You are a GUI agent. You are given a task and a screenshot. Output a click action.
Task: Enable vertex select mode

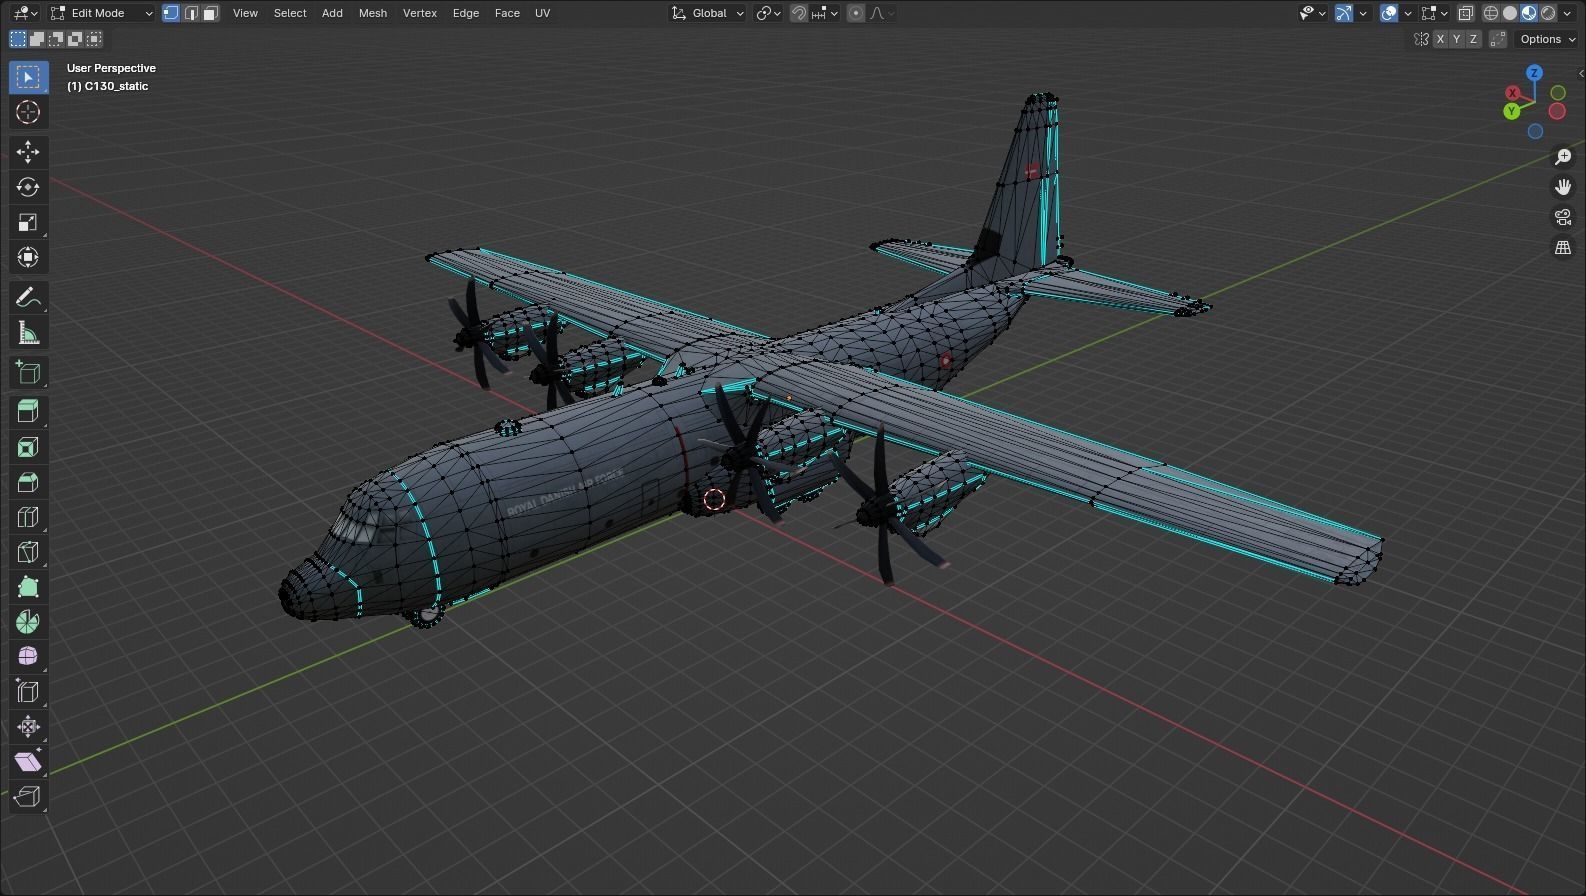pyautogui.click(x=171, y=13)
